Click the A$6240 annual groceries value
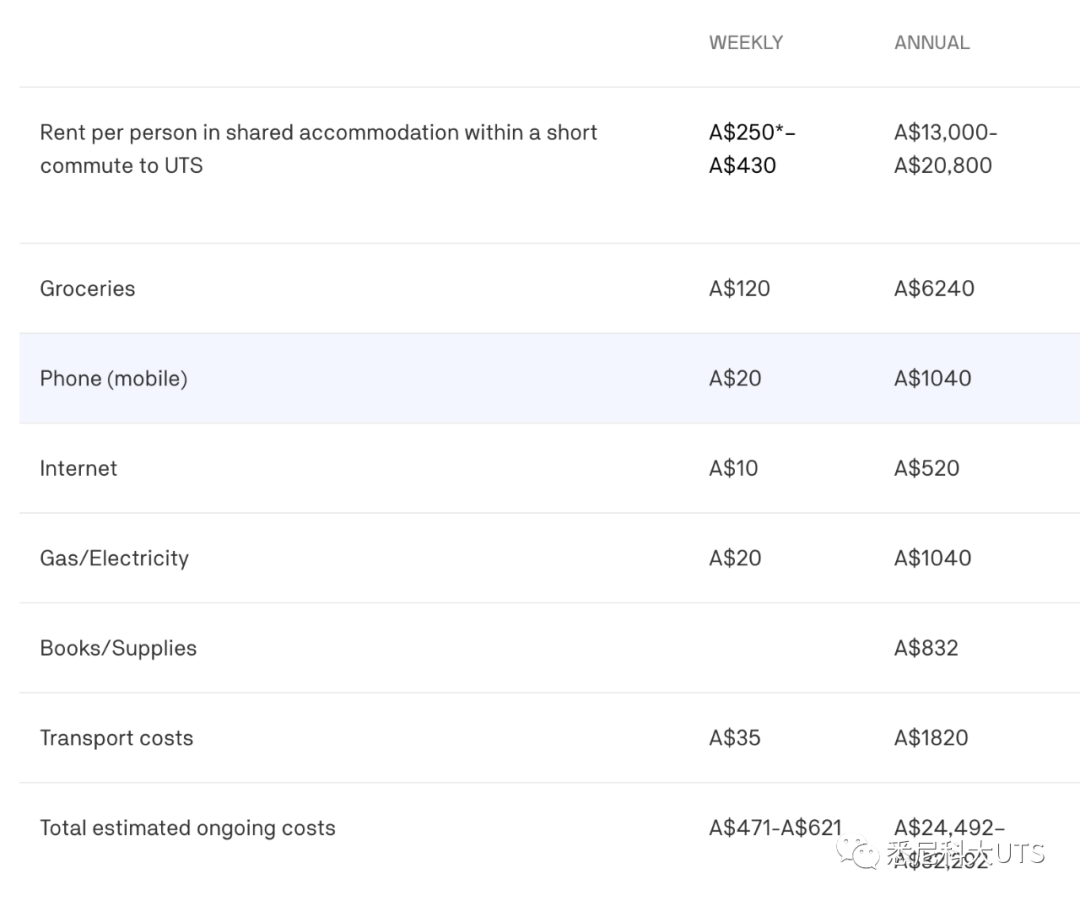1080x901 pixels. [934, 288]
